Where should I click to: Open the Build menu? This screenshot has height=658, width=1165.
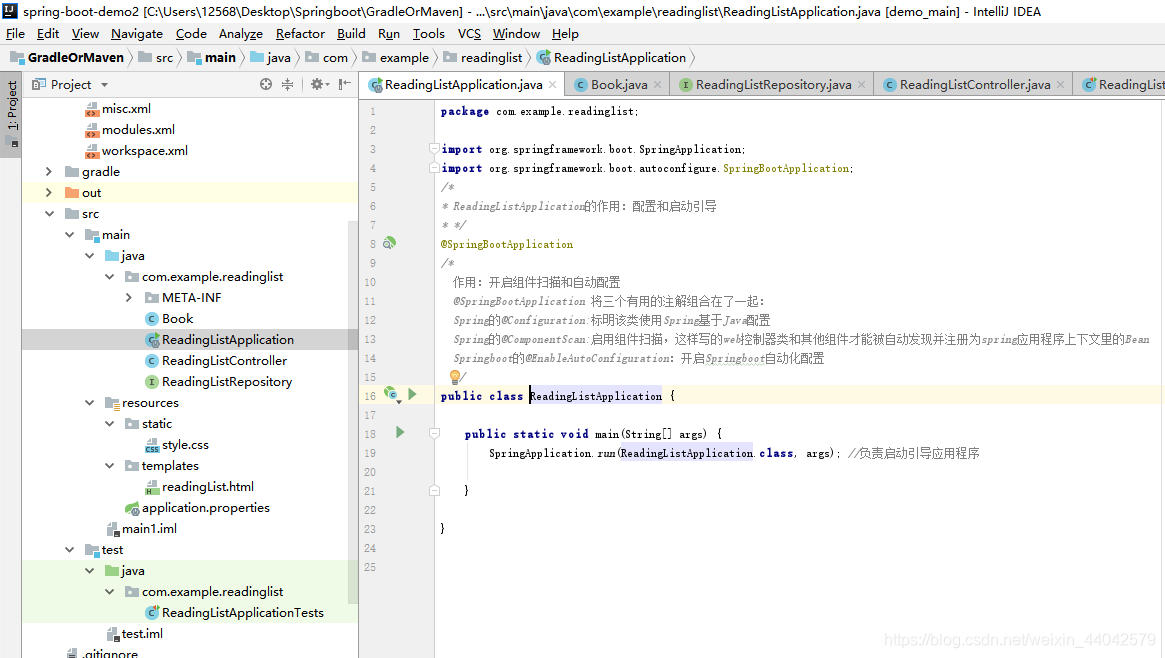coord(351,33)
